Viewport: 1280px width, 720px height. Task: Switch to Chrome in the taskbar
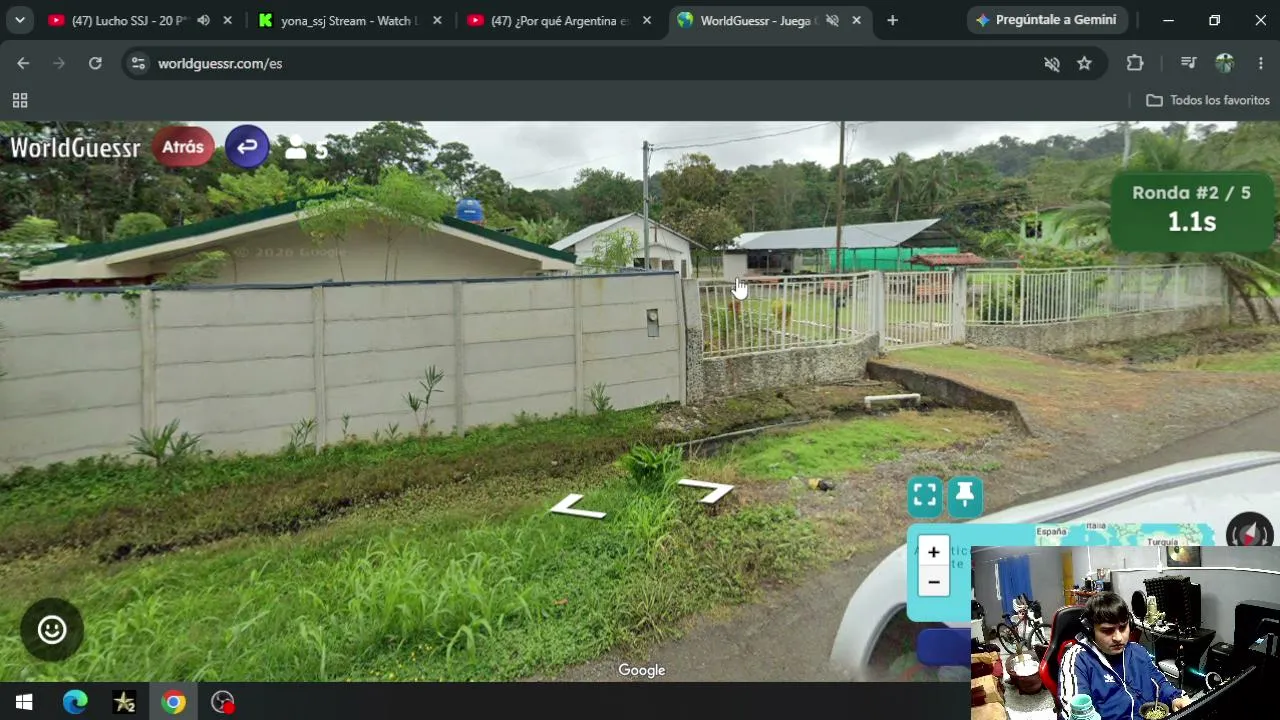point(174,702)
